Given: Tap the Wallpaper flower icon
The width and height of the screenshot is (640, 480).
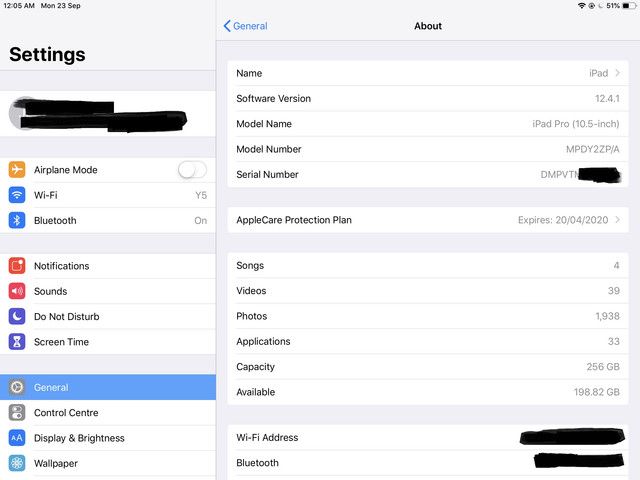Looking at the screenshot, I should coord(17,463).
